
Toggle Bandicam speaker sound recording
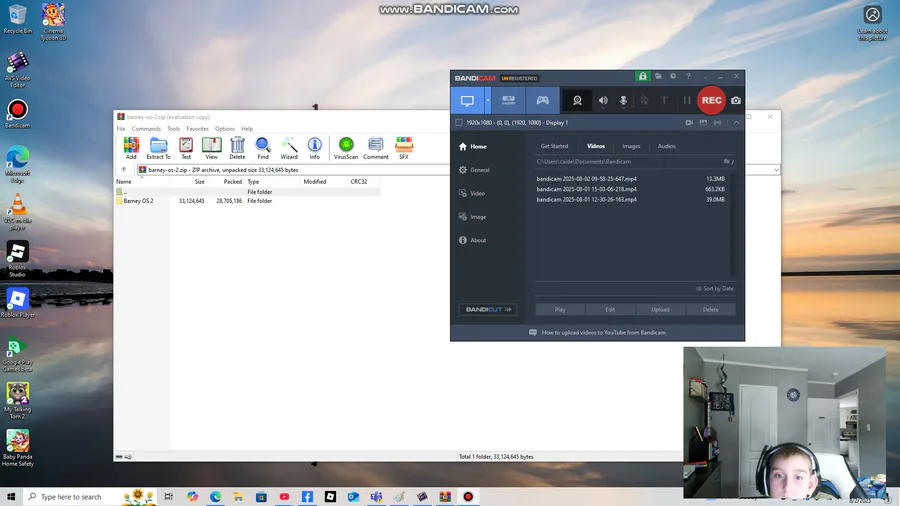pyautogui.click(x=603, y=100)
